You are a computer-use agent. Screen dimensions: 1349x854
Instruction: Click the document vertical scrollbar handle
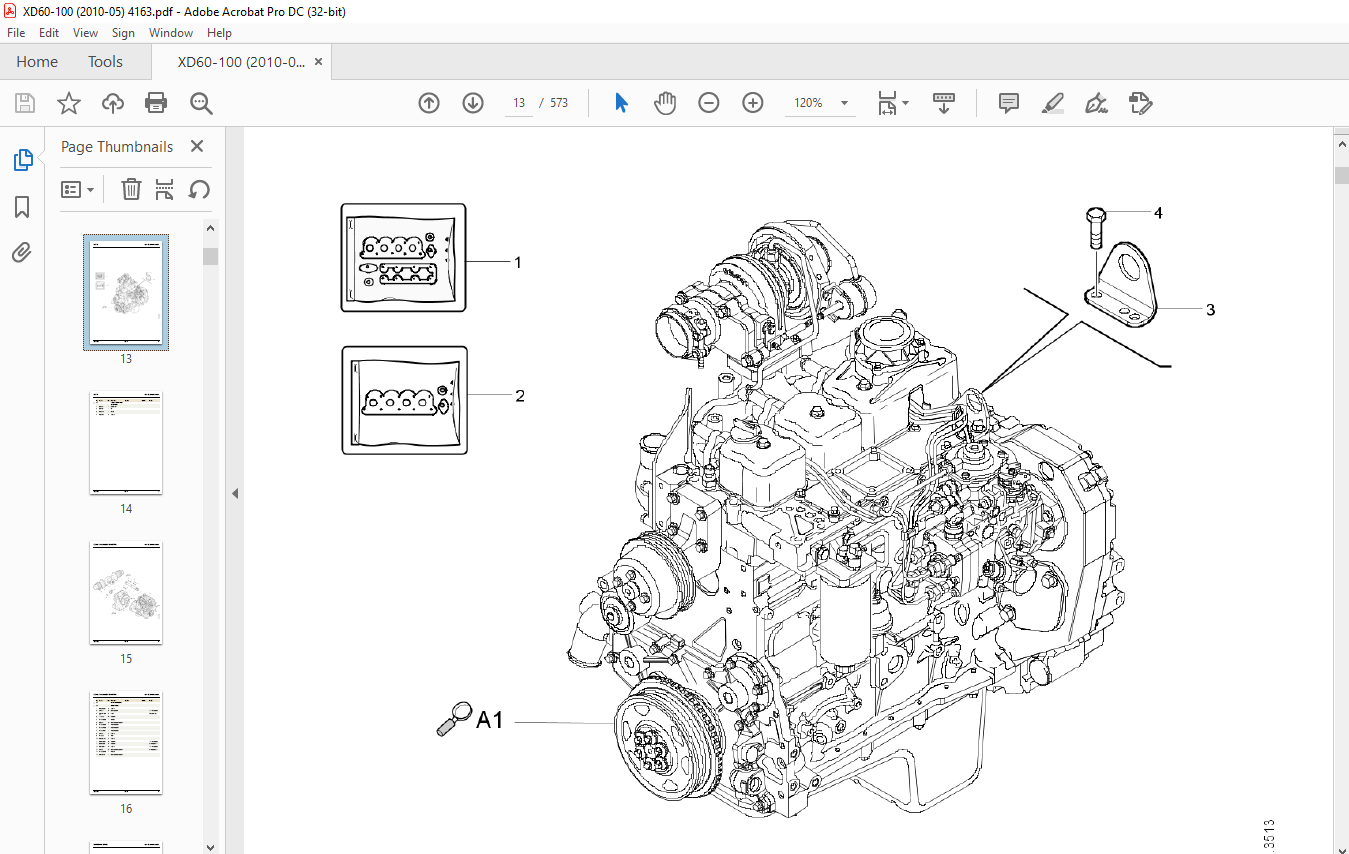click(x=1341, y=176)
